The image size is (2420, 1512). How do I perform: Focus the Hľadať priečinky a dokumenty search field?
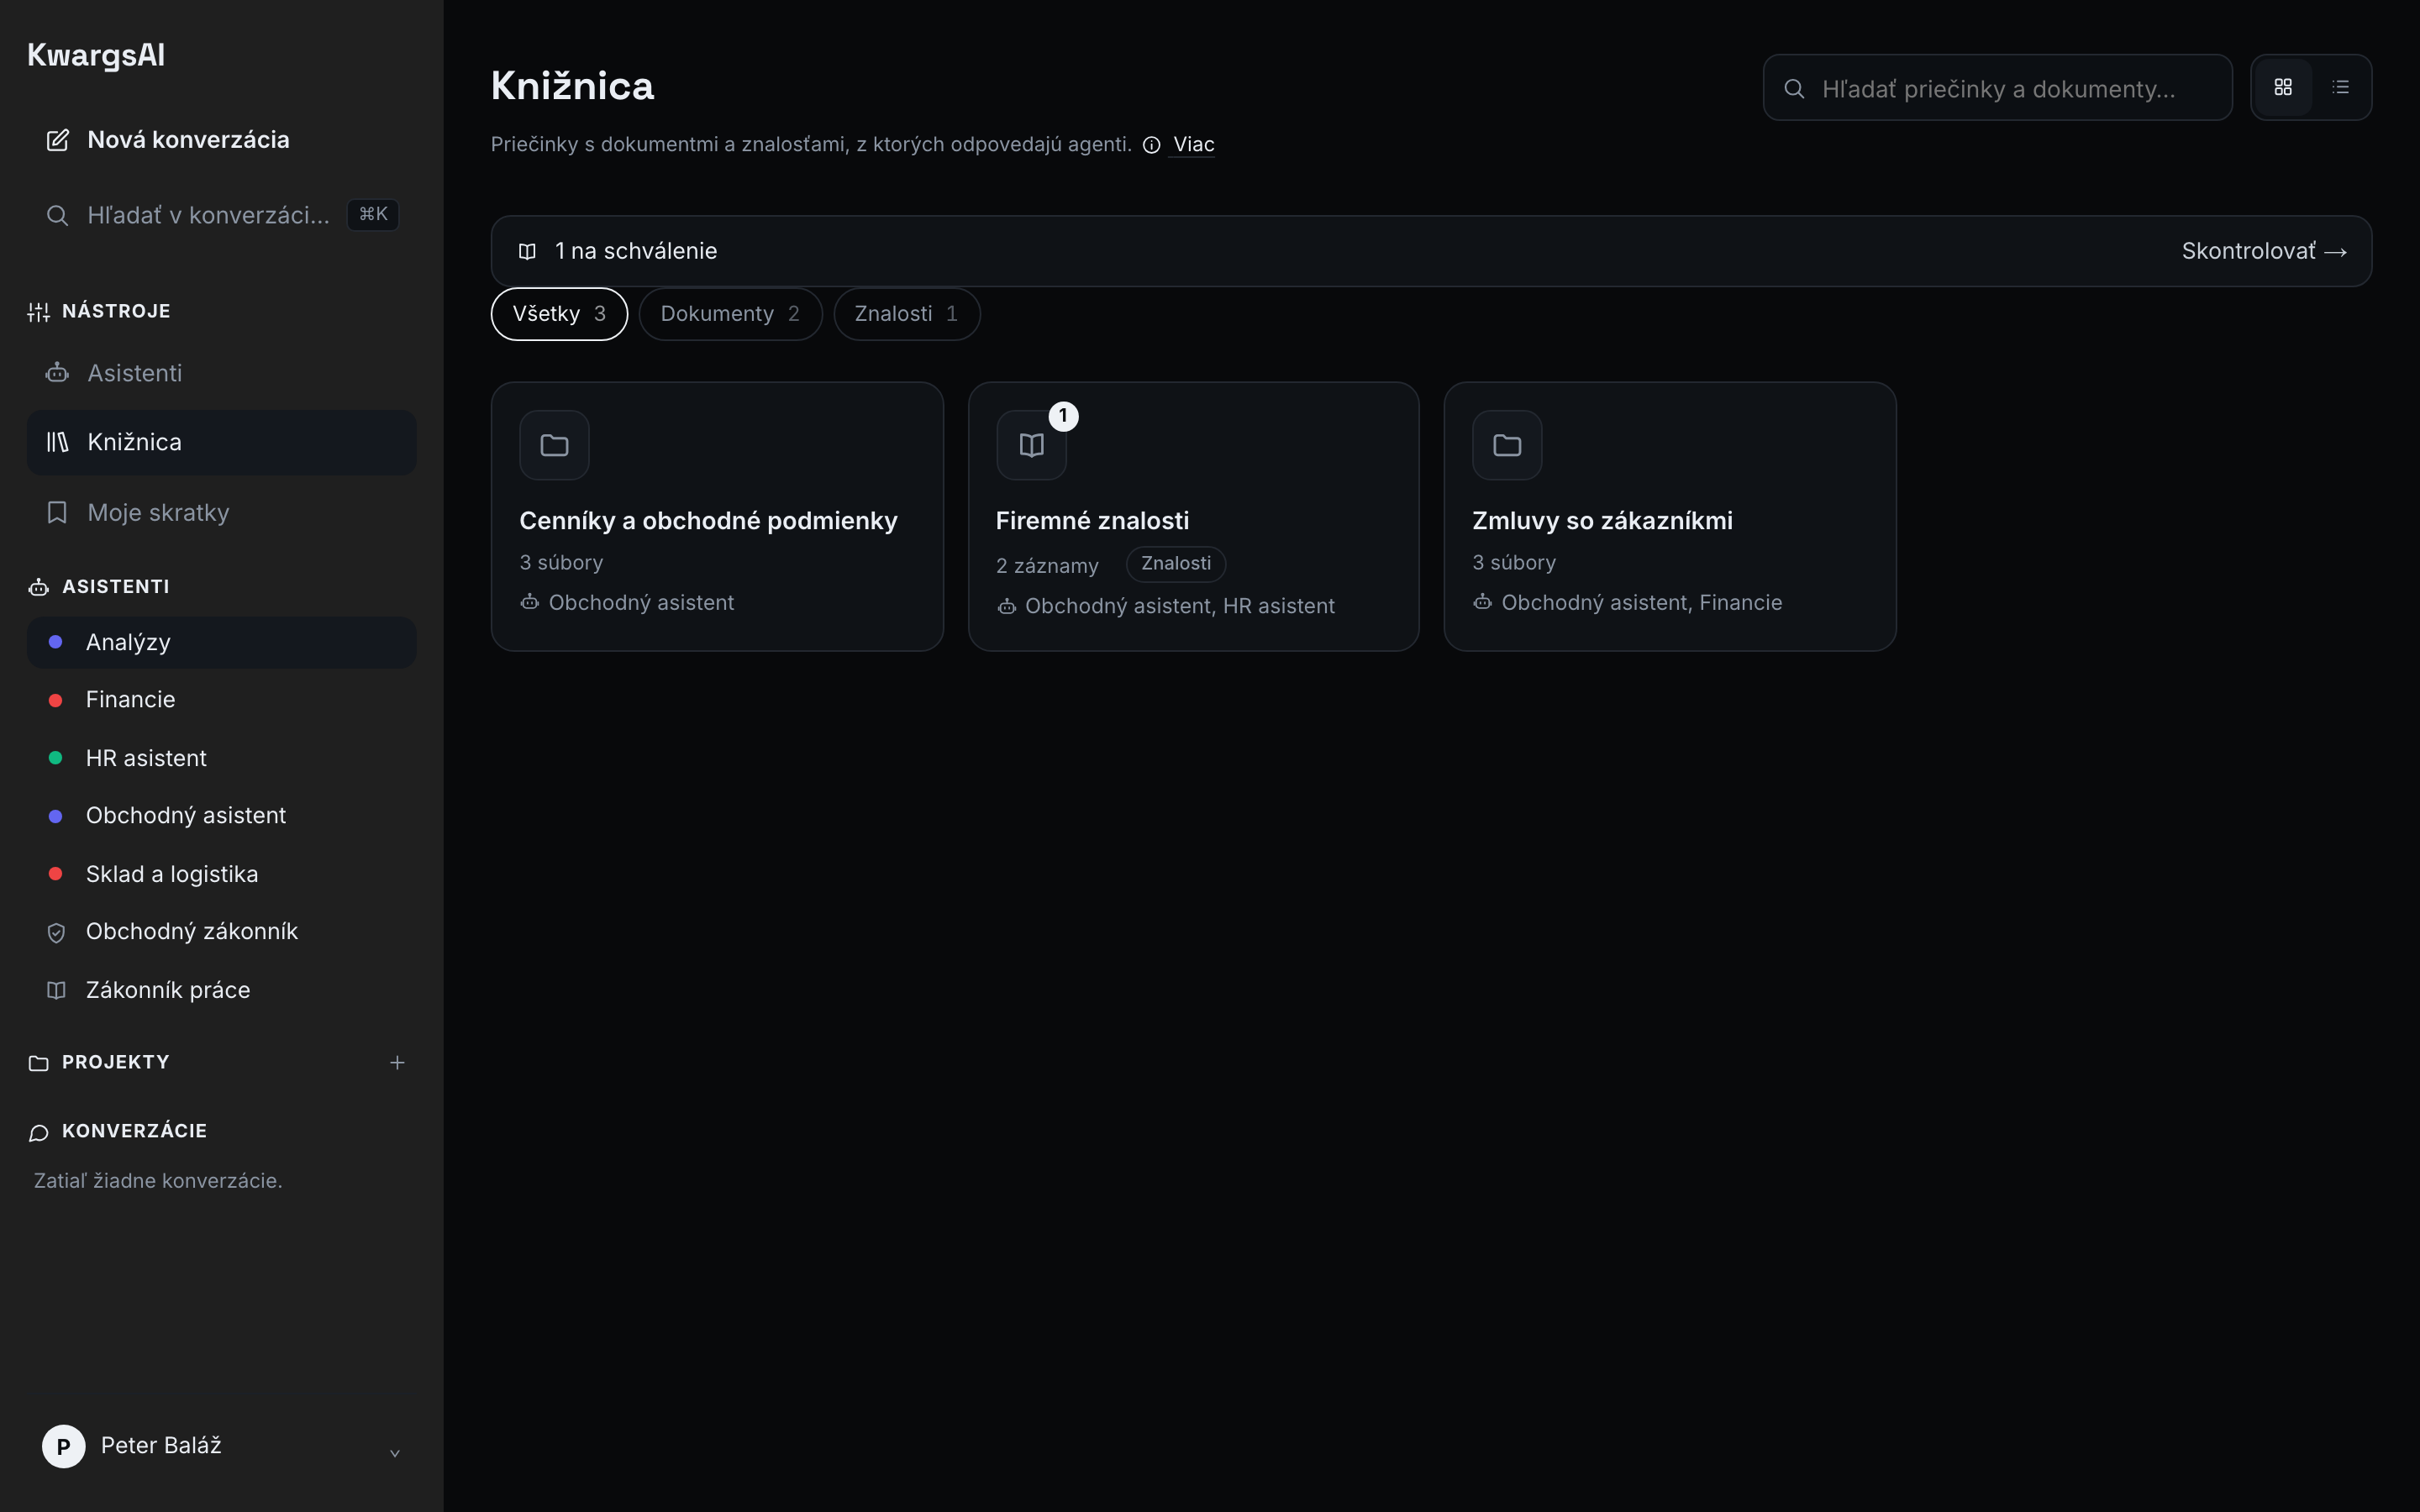tap(1997, 88)
